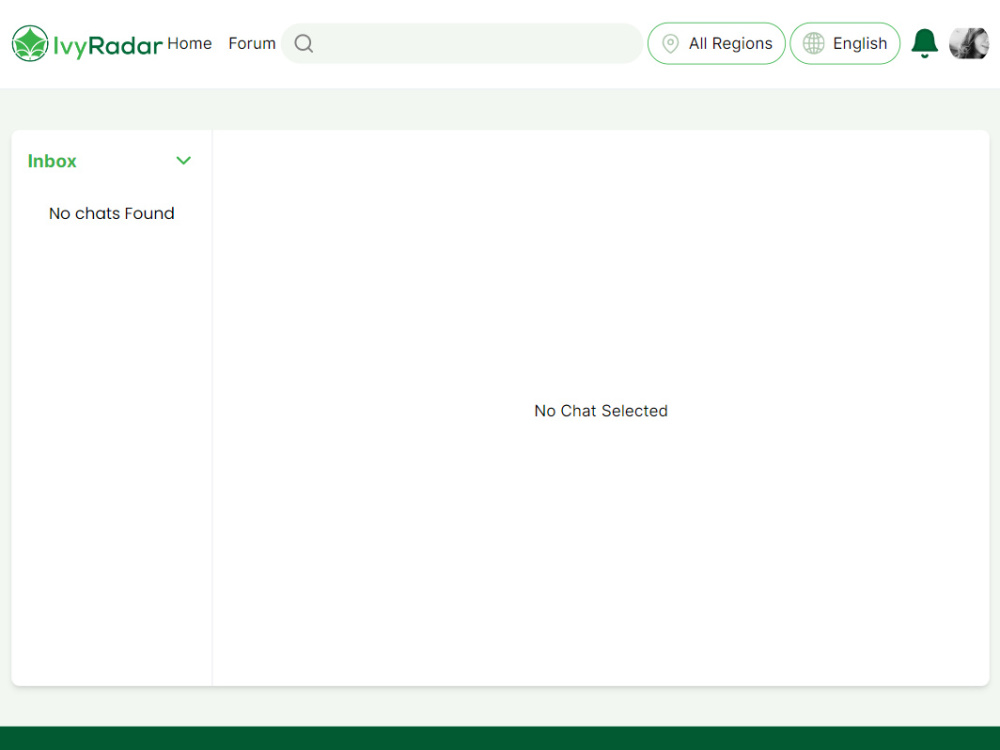Click the "No Chat Selected" message
1000x750 pixels.
(x=601, y=411)
